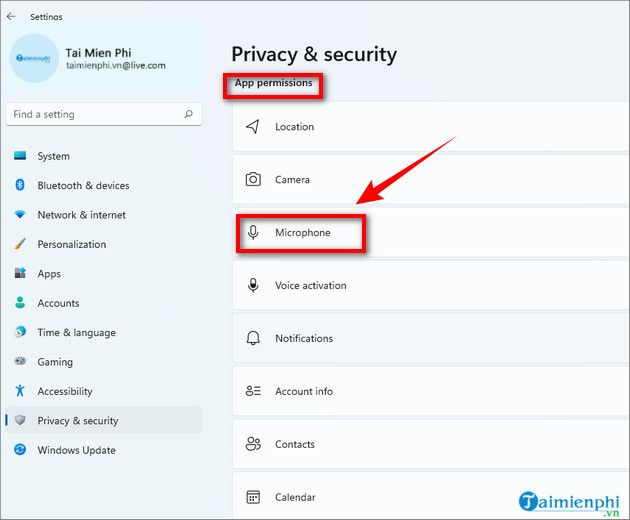Click the Bluetooth icon
Viewport: 630px width, 520px height.
20,185
